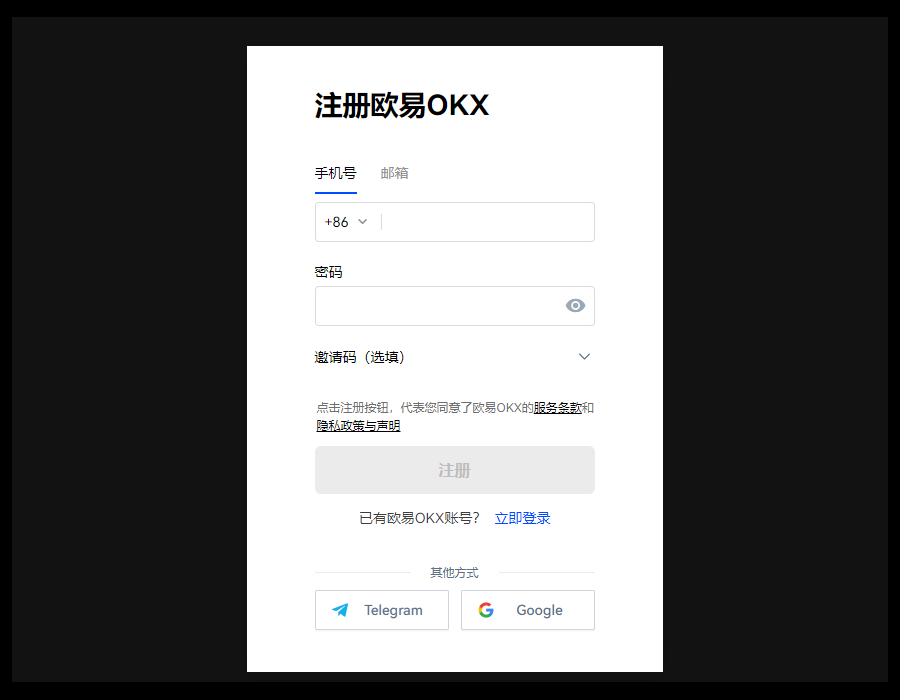
Task: Open the 隐私政策与声明 link
Action: click(x=358, y=426)
